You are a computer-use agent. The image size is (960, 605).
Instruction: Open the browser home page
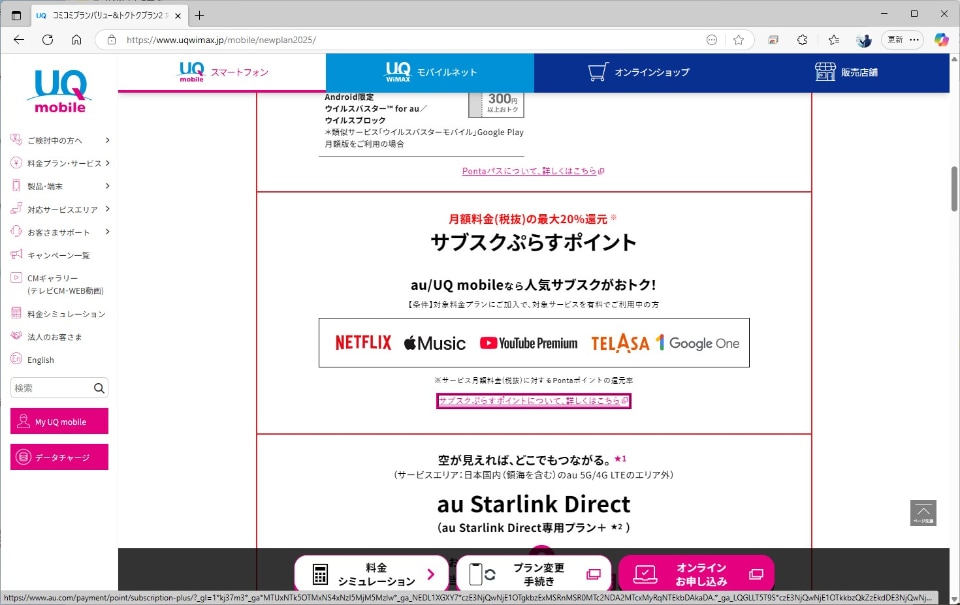click(77, 40)
